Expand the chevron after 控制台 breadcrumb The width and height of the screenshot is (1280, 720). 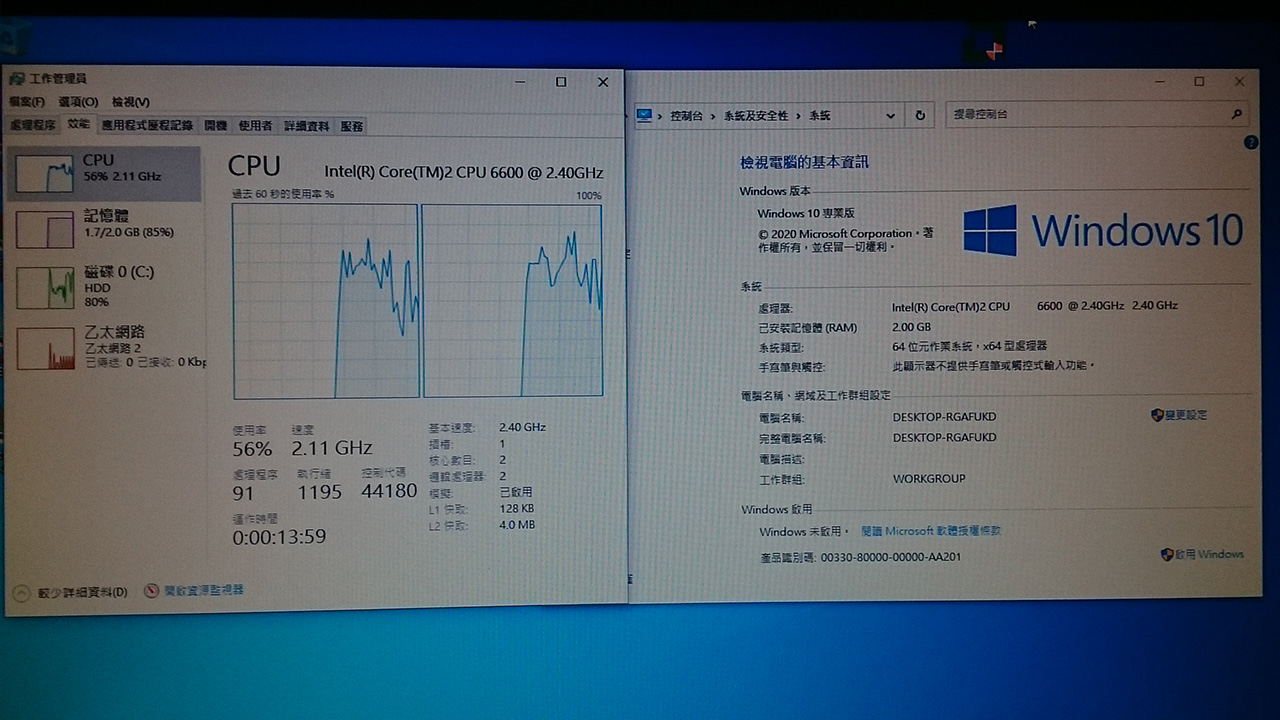tap(714, 116)
